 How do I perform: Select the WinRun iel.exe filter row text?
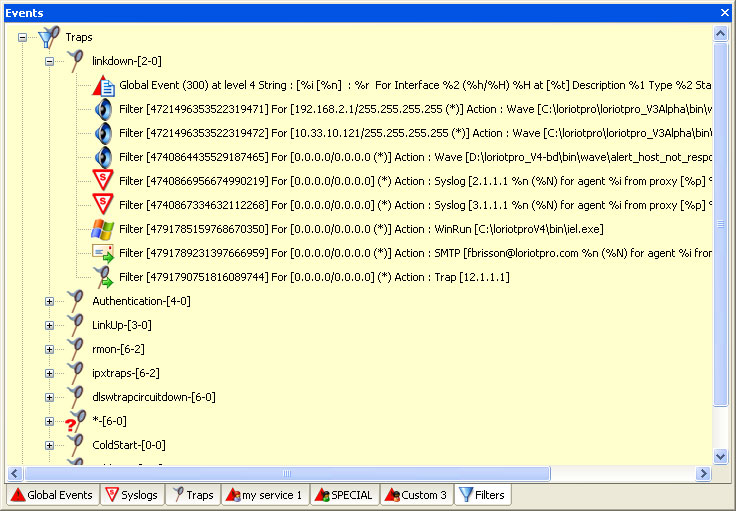[x=361, y=229]
